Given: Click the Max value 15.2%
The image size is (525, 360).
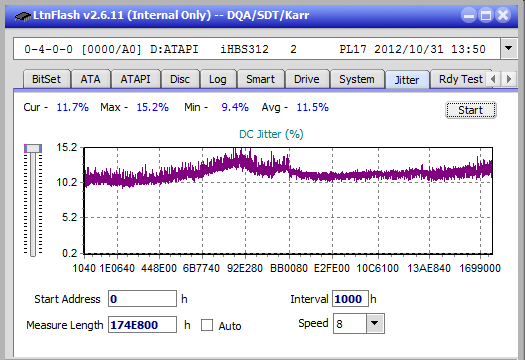Looking at the screenshot, I should tap(153, 107).
